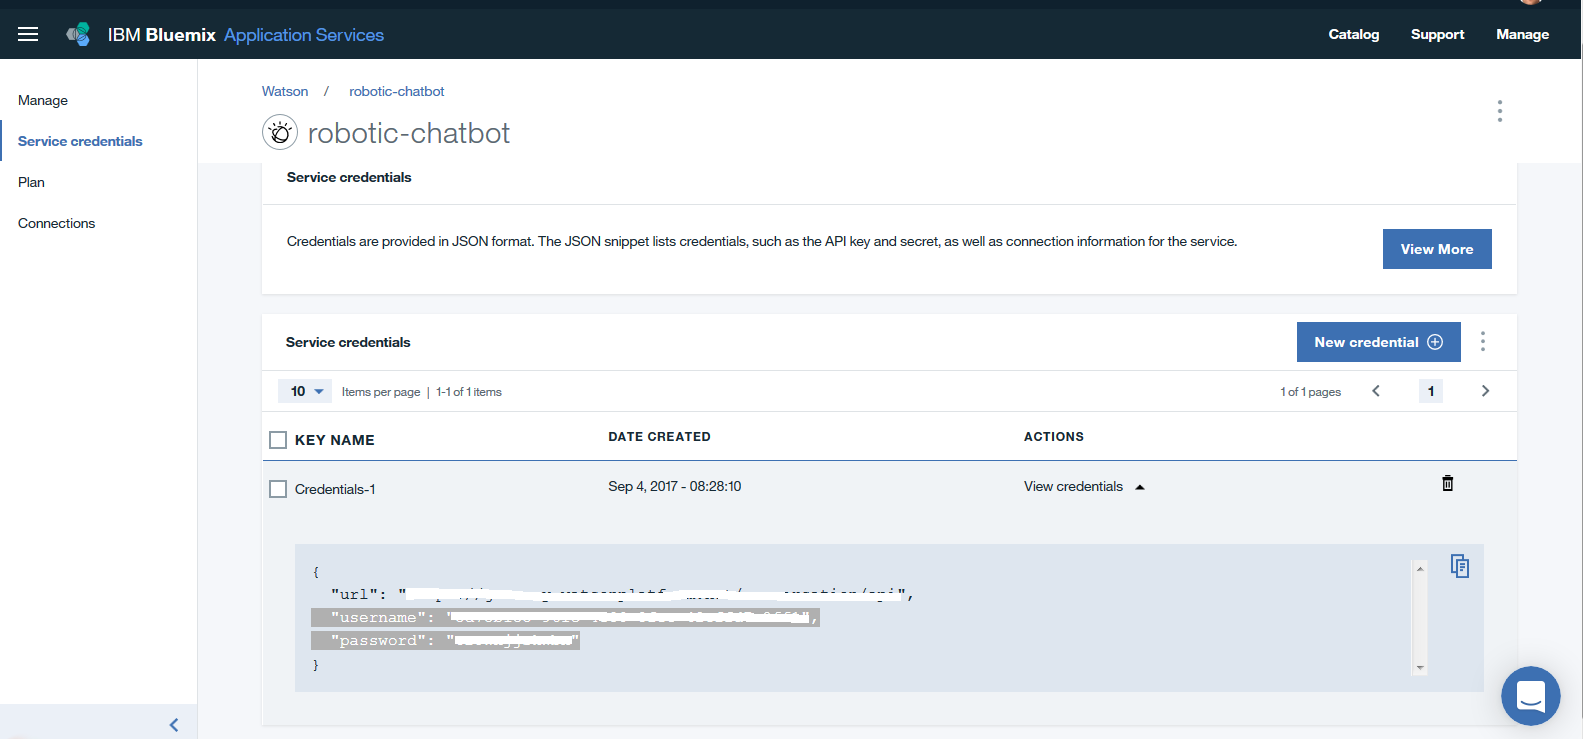The image size is (1583, 739).
Task: Open Plan in the left sidebar
Action: [x=31, y=182]
